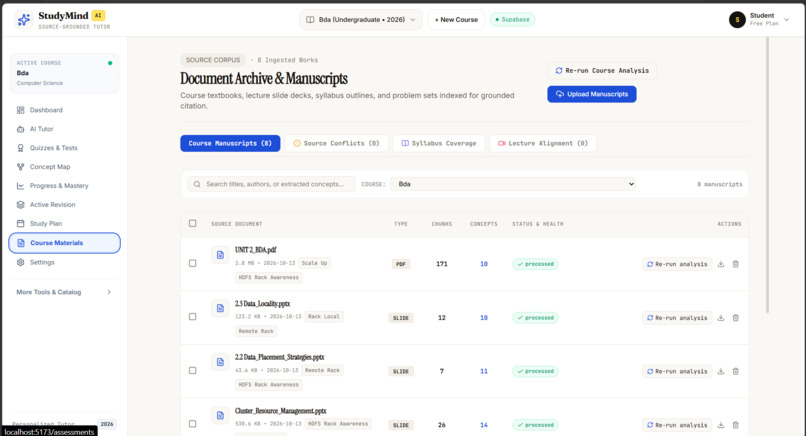Click concept count 14 for Cluster_Resource_Management
The width and height of the screenshot is (806, 436).
point(484,425)
